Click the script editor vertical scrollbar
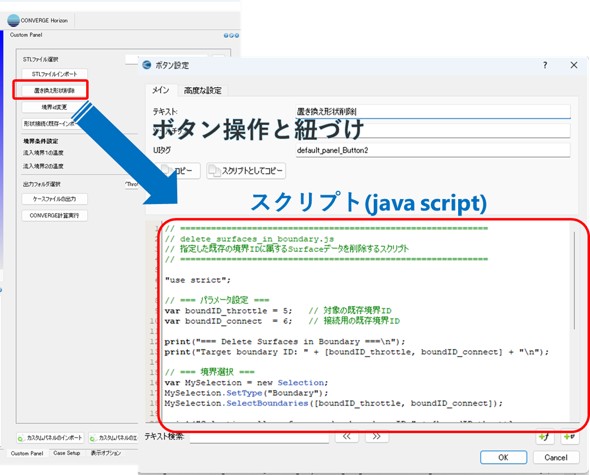 [574, 280]
